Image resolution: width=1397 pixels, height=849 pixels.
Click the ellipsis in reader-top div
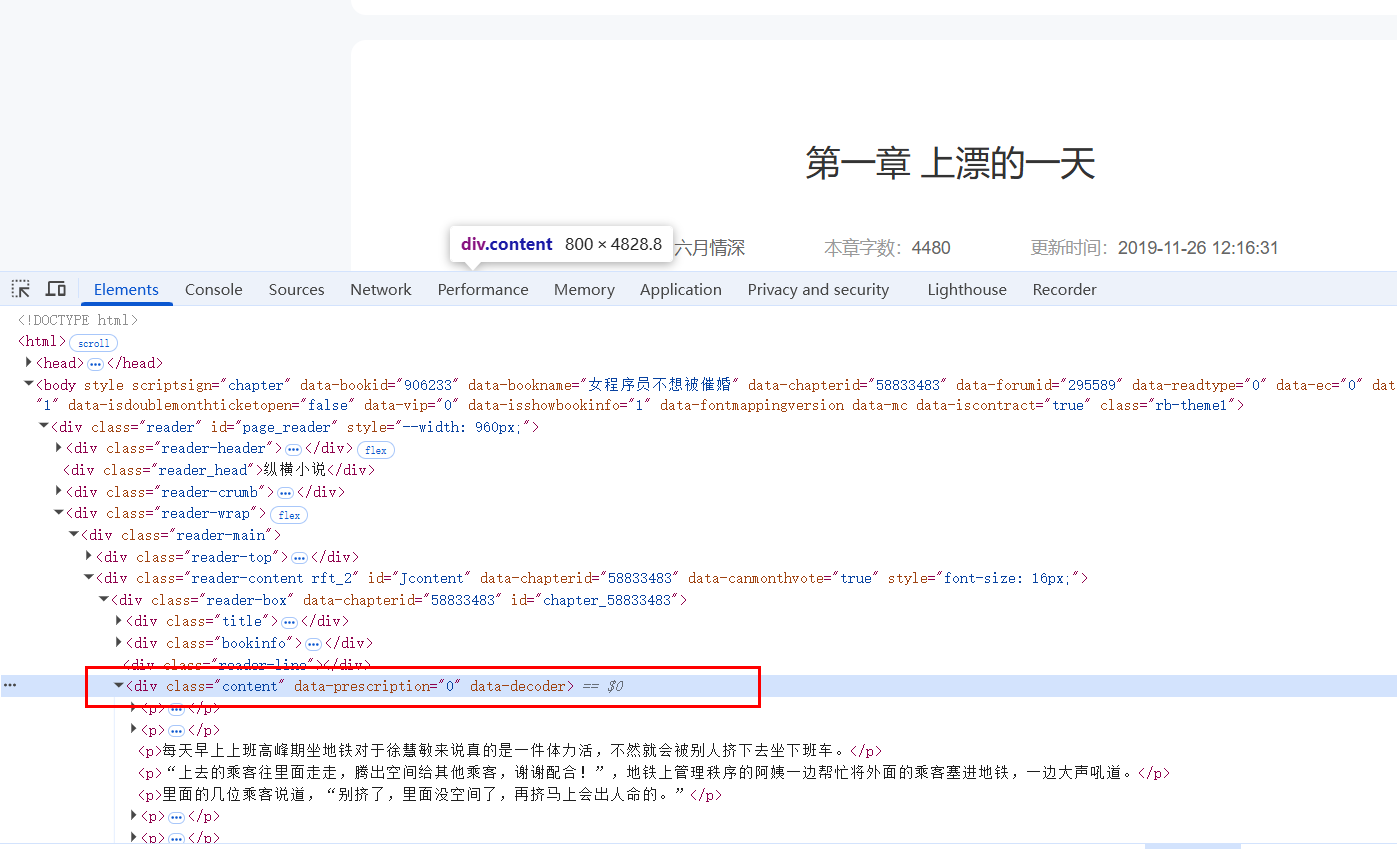(x=299, y=557)
